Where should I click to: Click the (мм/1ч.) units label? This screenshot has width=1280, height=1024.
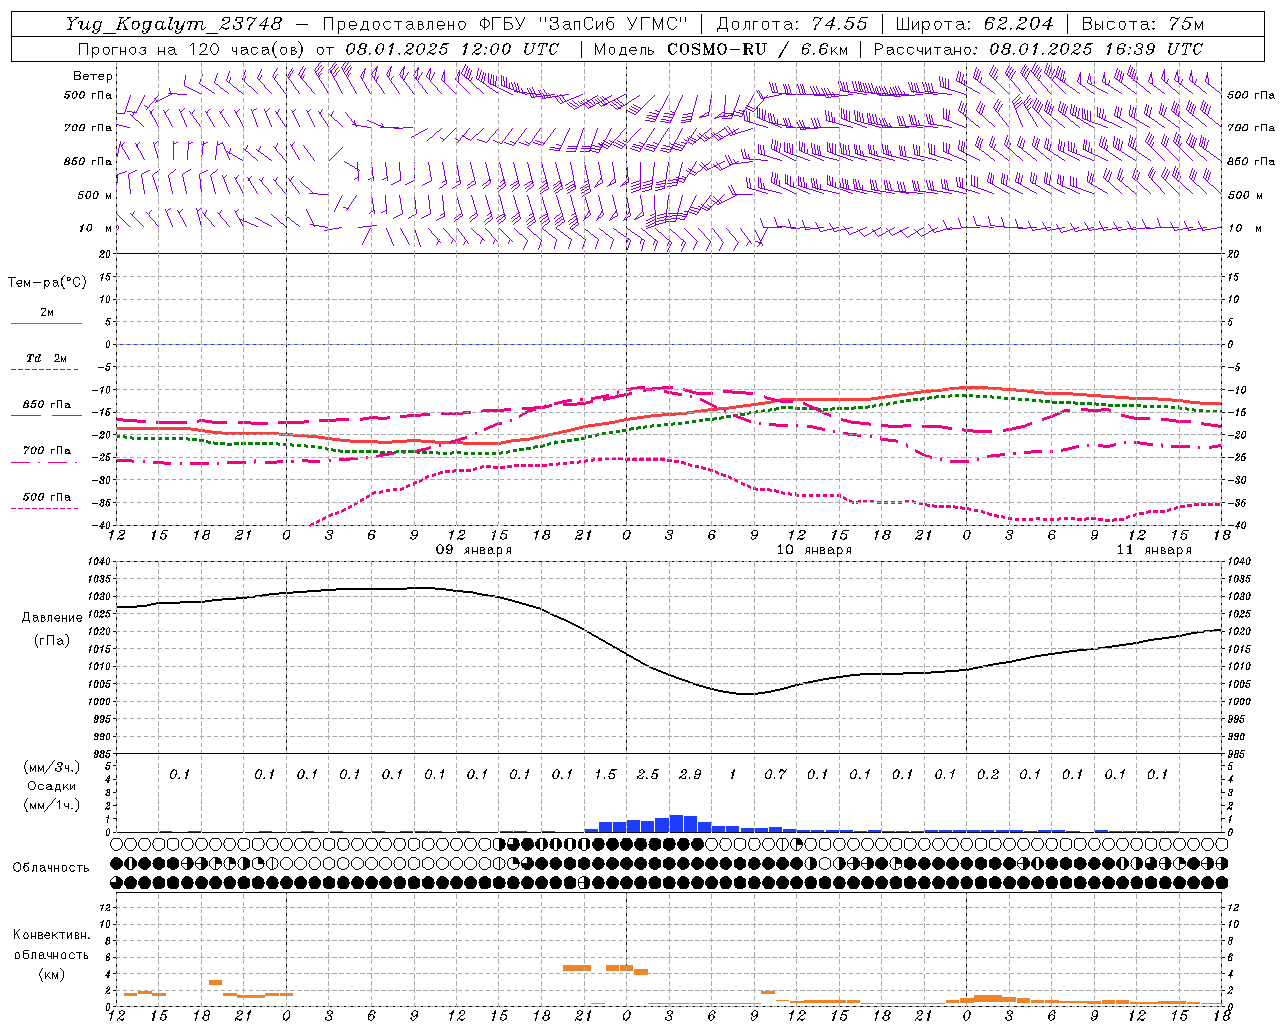(x=52, y=805)
